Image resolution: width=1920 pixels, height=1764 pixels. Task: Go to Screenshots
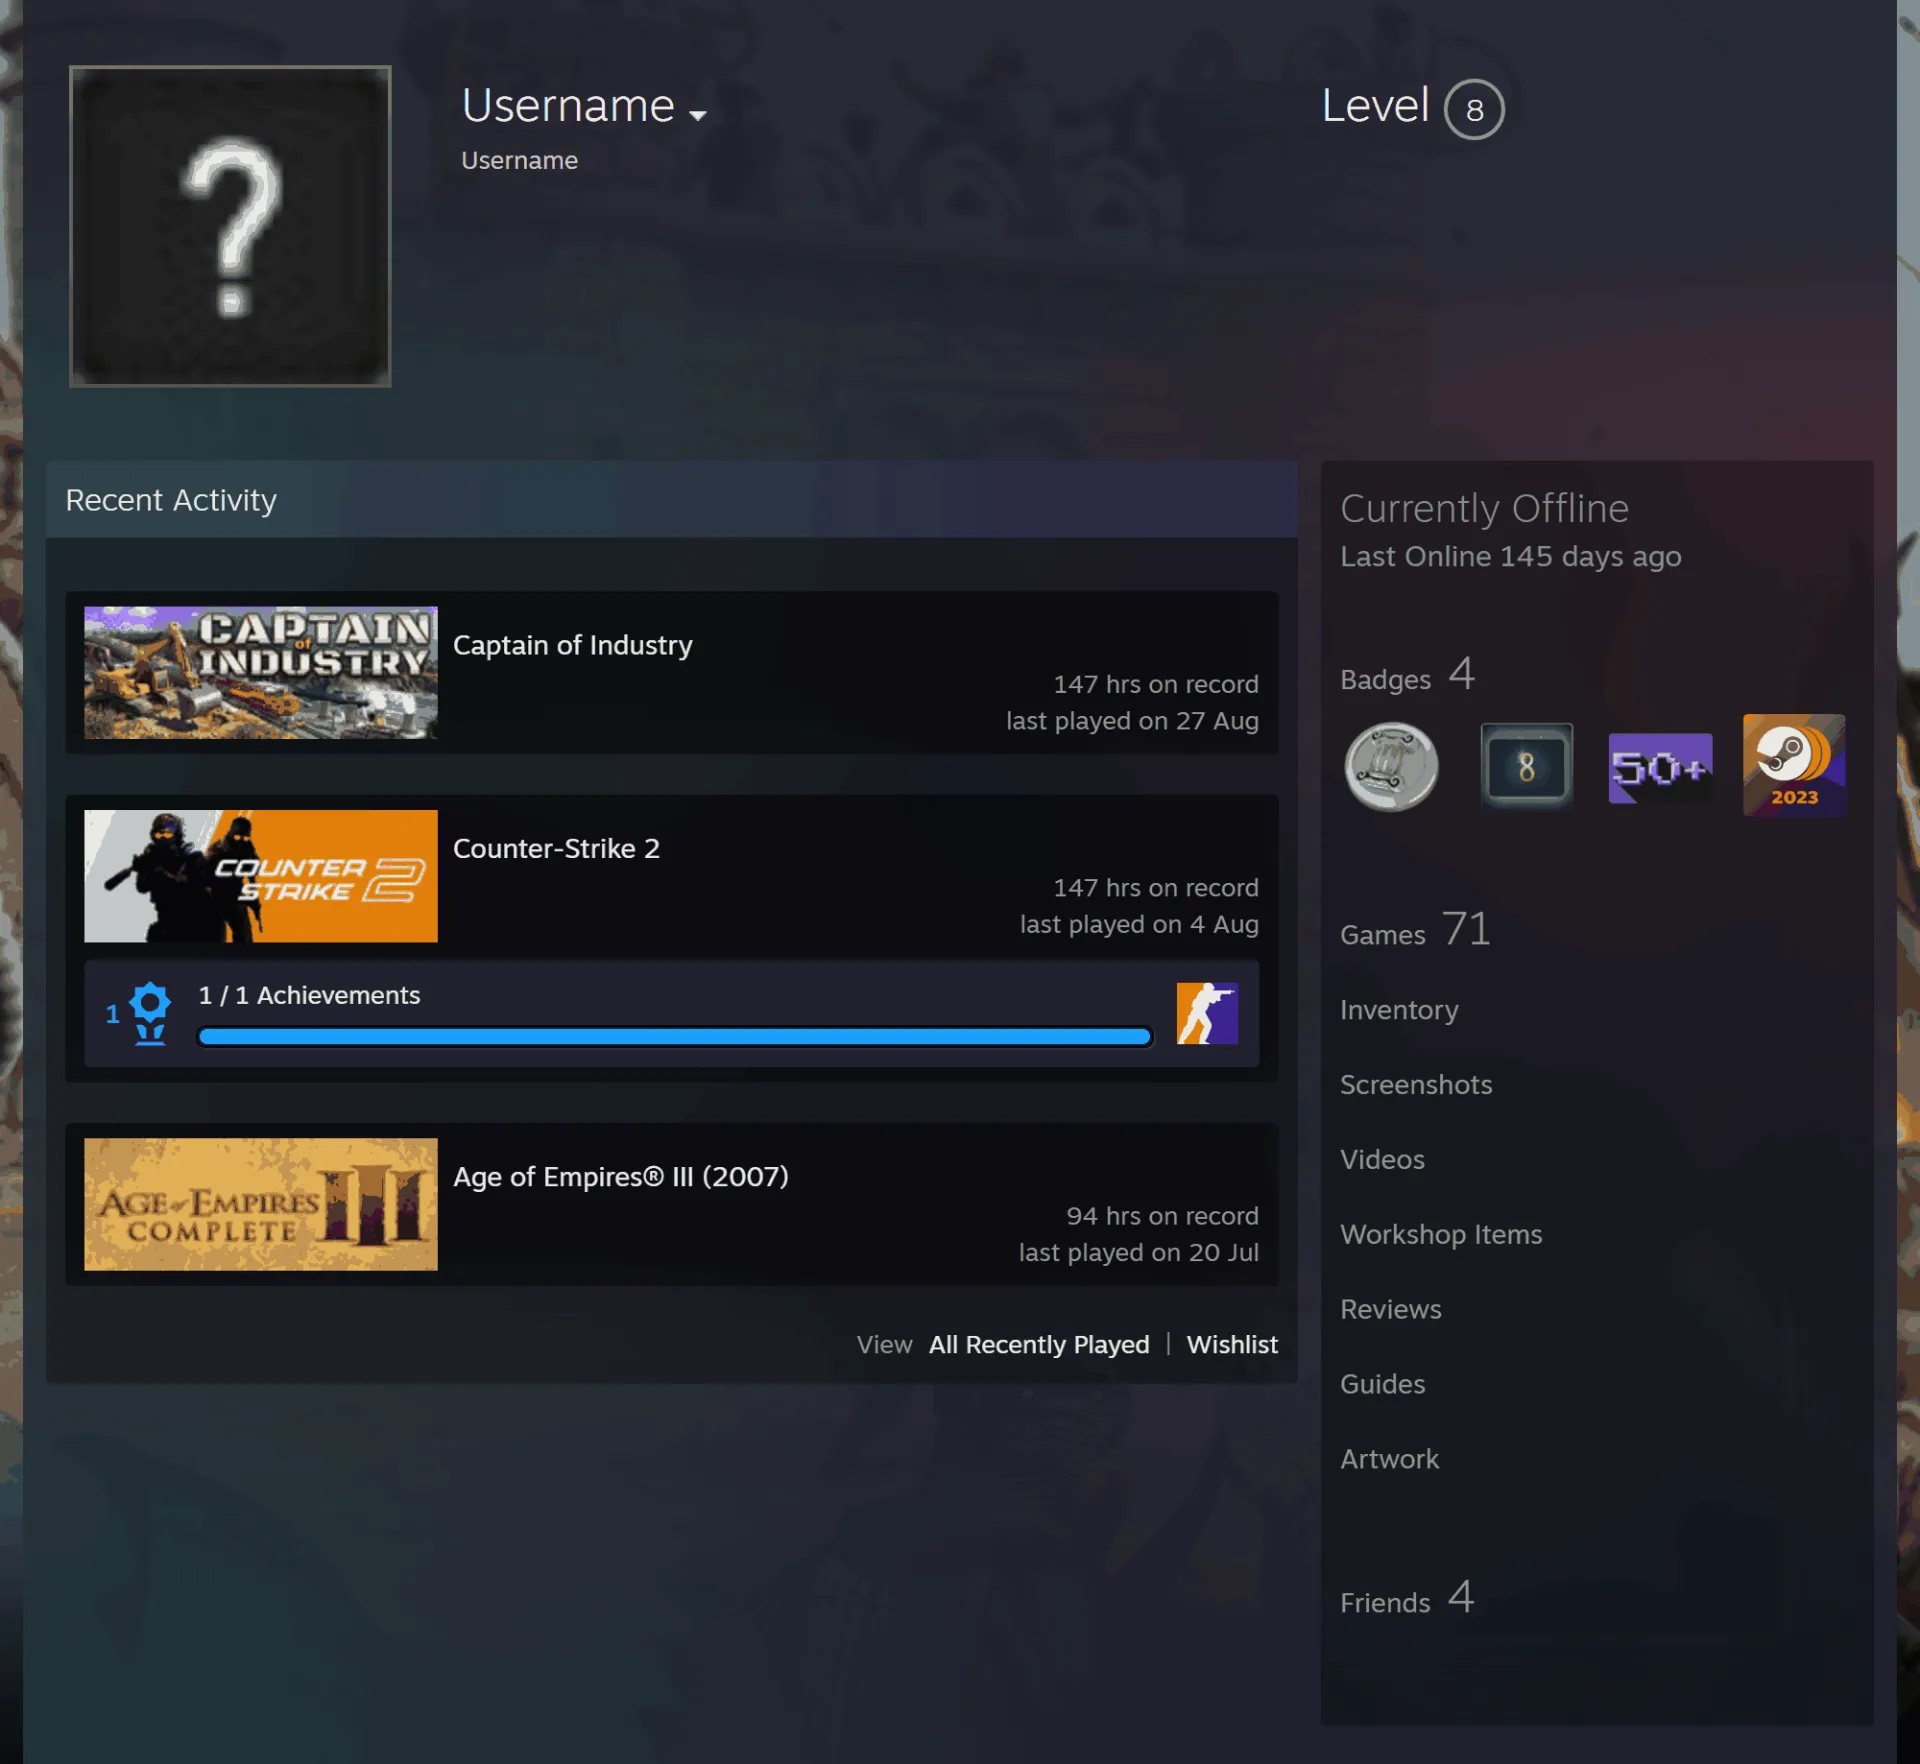coord(1416,1084)
